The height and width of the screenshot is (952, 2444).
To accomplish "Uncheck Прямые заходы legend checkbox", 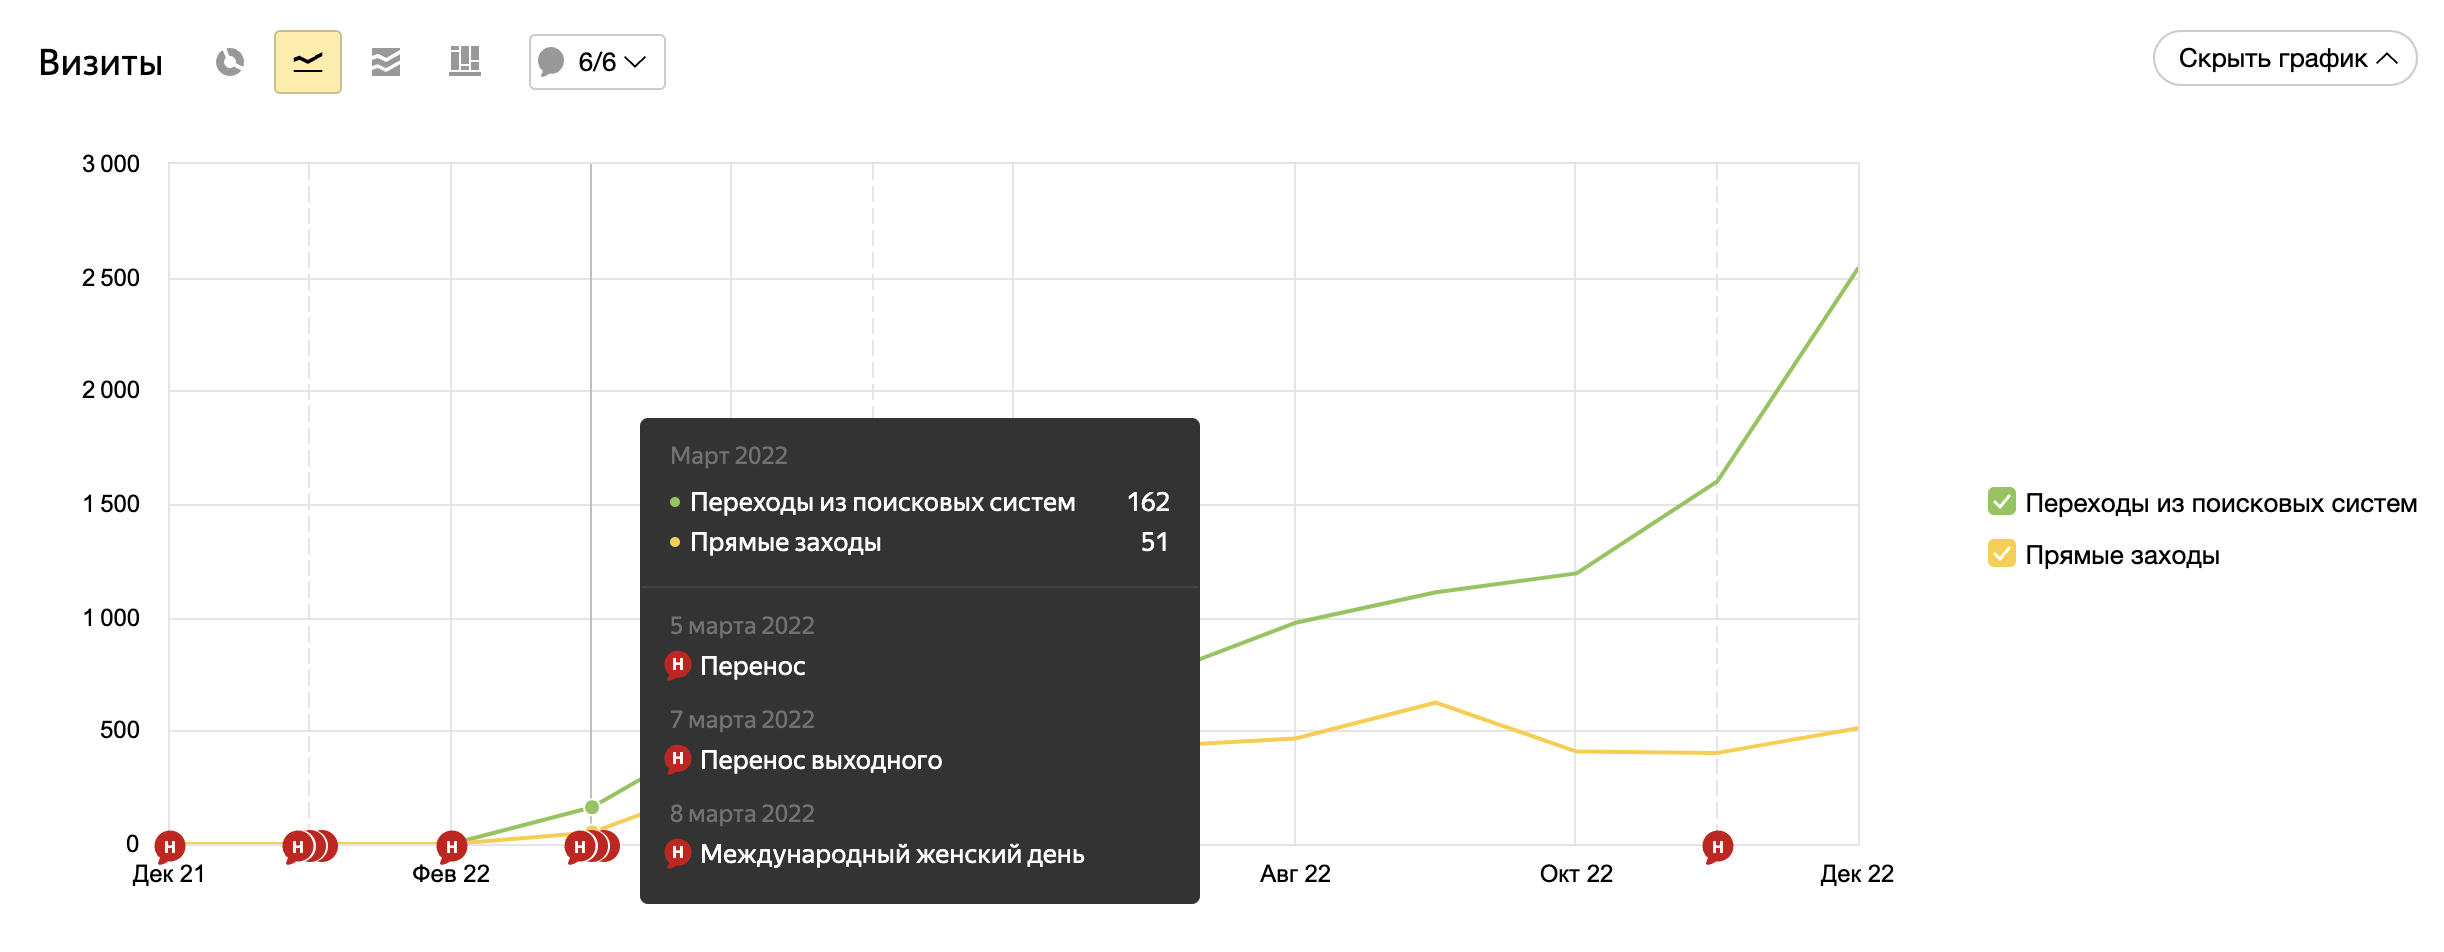I will [2001, 554].
